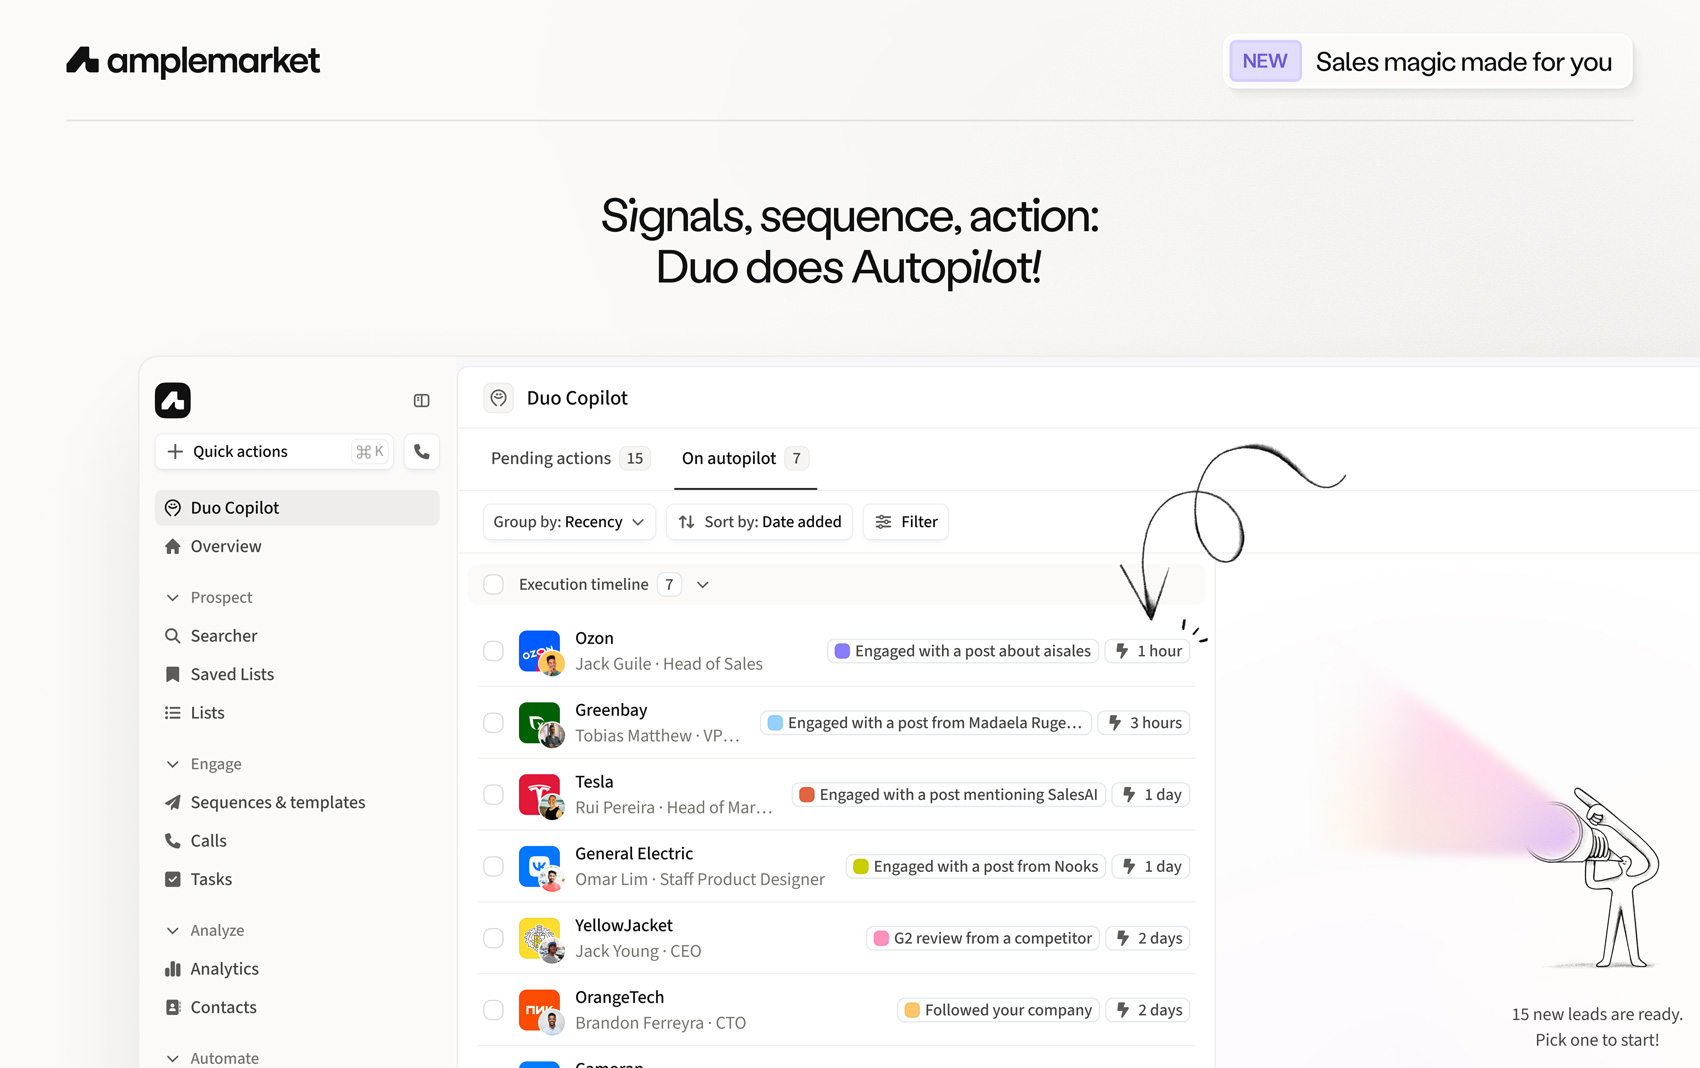
Task: Click the sort arrows icon in Sort by
Action: [x=687, y=522]
